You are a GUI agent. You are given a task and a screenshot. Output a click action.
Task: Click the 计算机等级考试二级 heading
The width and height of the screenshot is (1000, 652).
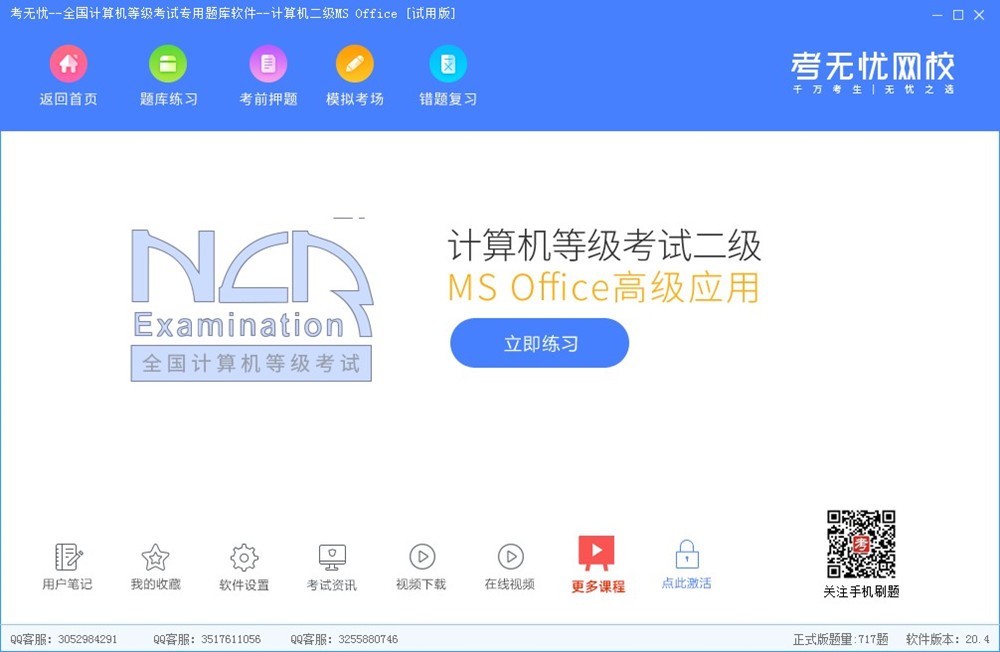(x=604, y=245)
